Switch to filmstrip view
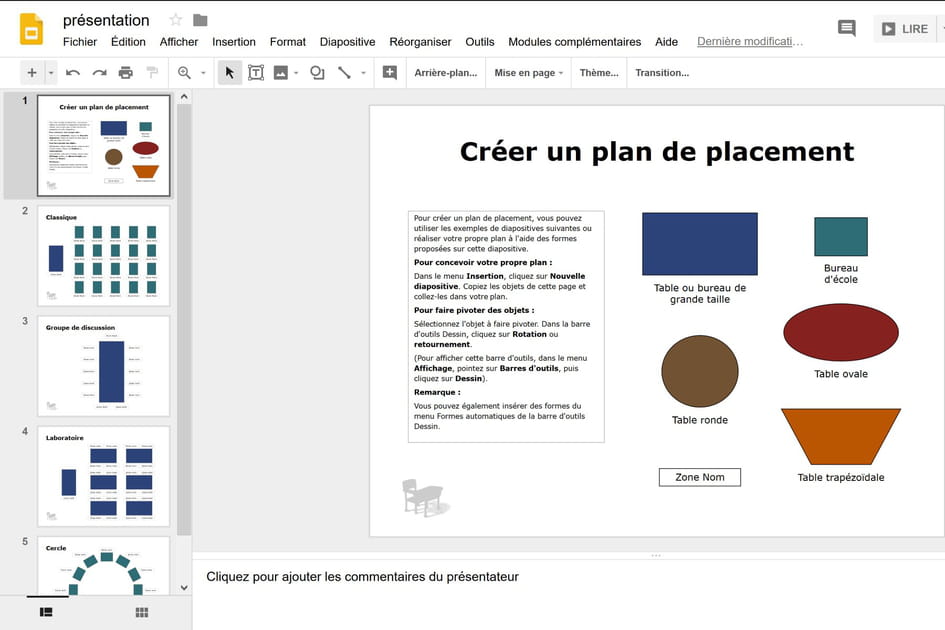This screenshot has height=630, width=945. [46, 613]
